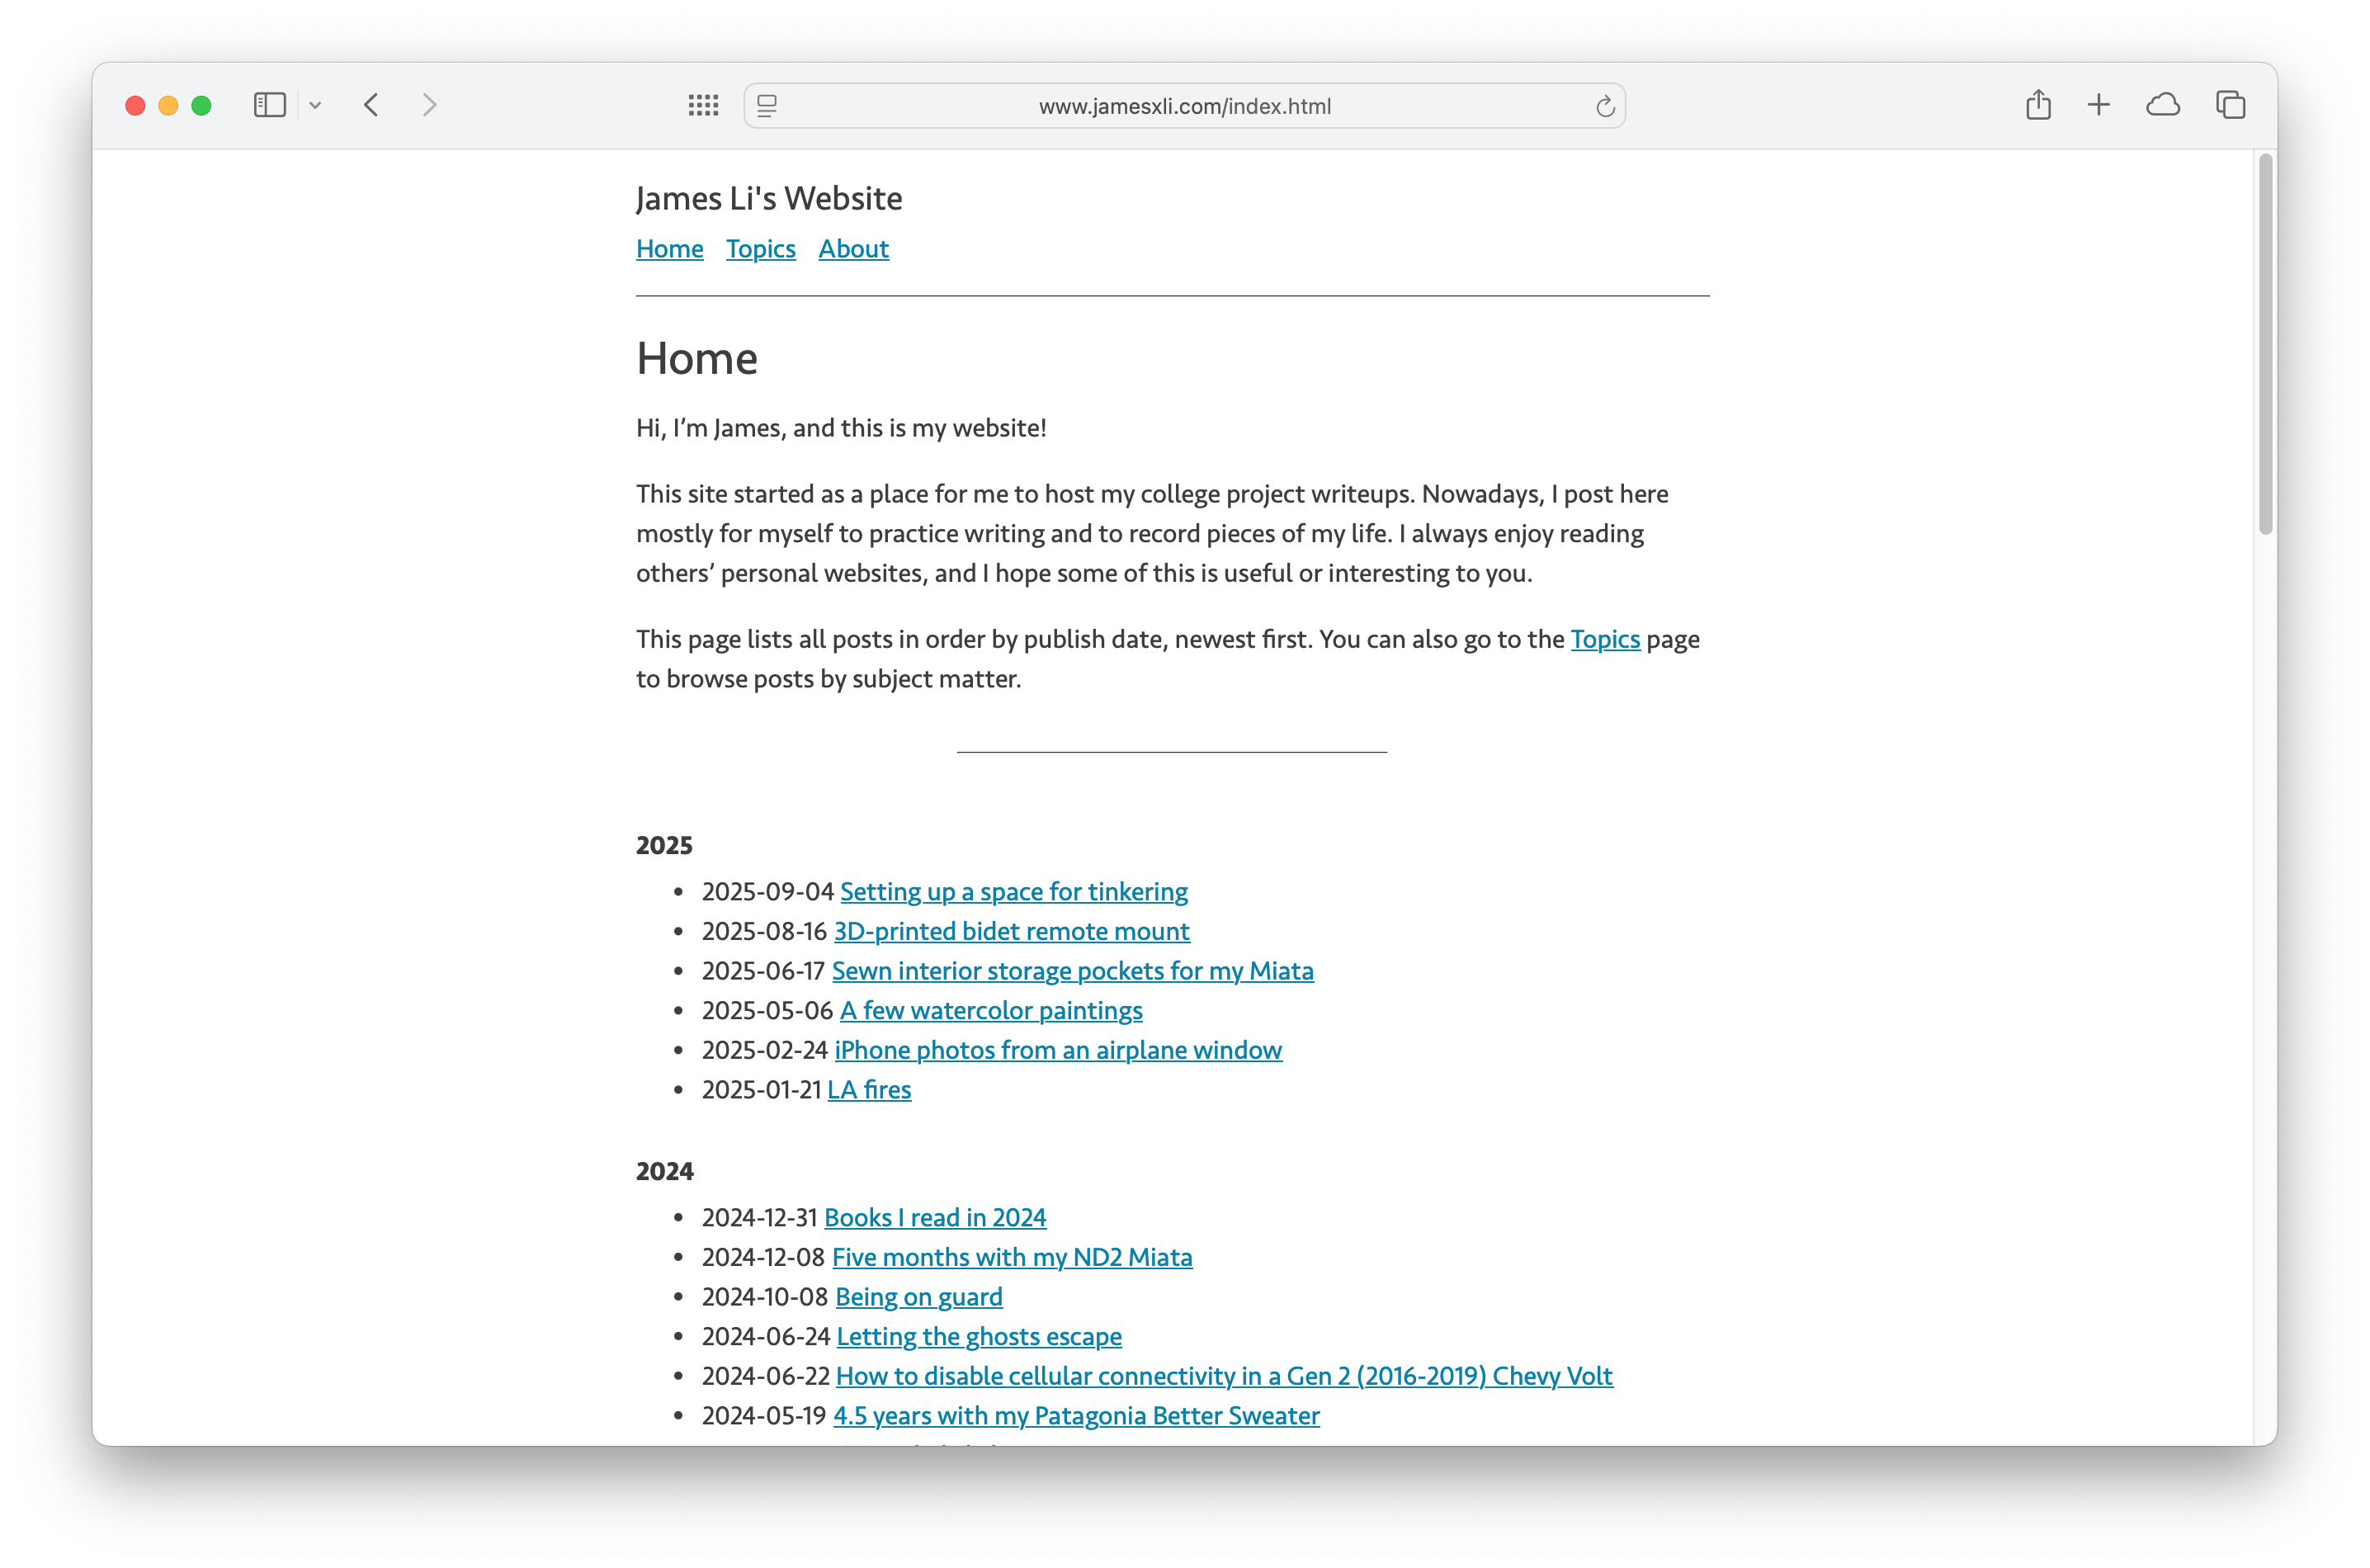Open the sidebar options dropdown chevron
The width and height of the screenshot is (2370, 1568).
pyautogui.click(x=315, y=105)
